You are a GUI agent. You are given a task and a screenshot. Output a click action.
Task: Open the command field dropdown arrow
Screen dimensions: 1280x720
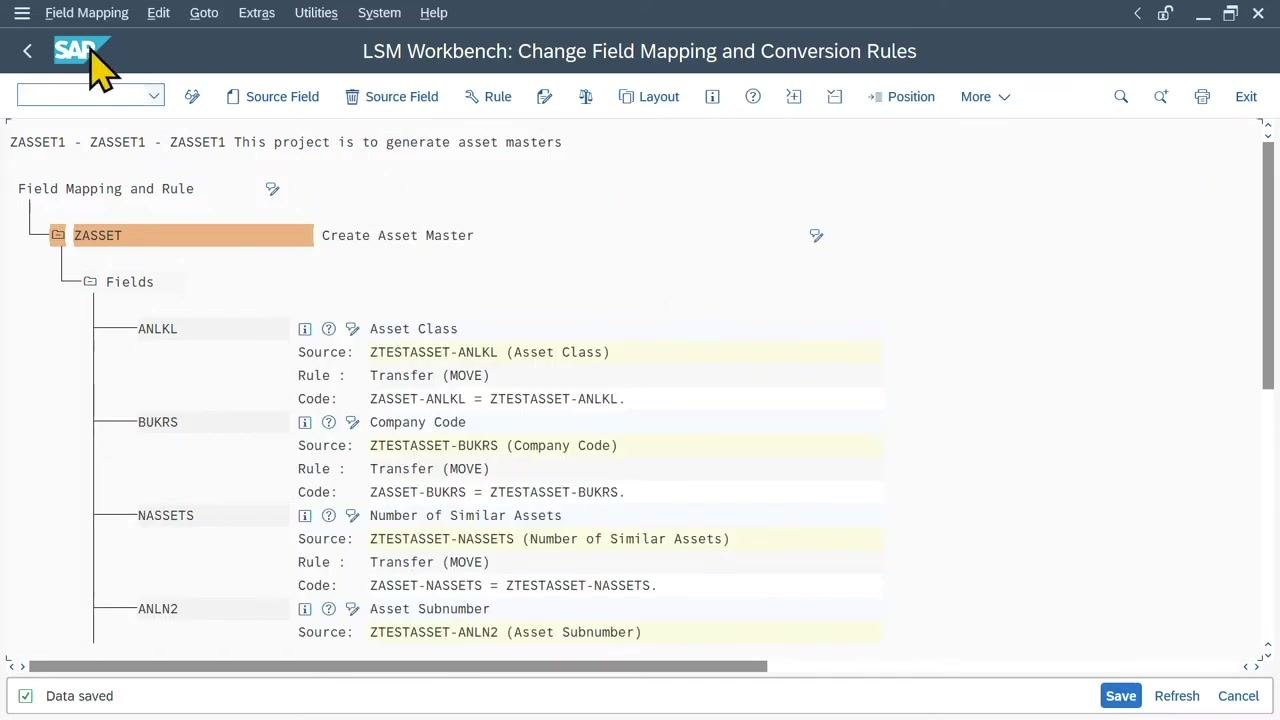154,95
